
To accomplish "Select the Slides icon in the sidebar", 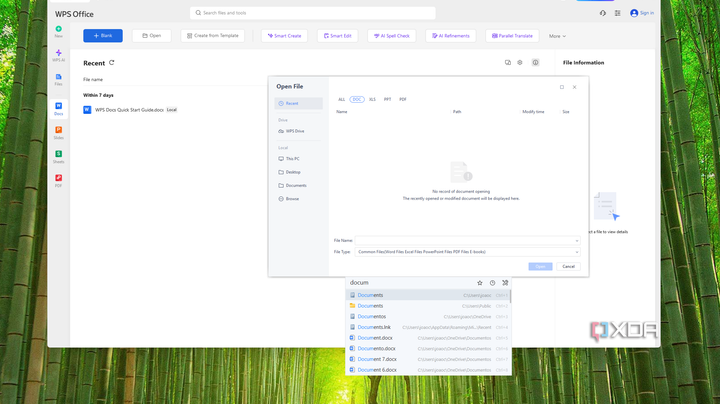I will (x=59, y=131).
